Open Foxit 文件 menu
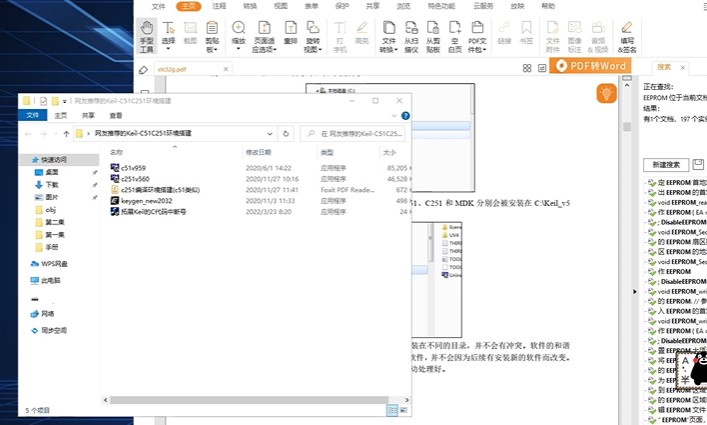707x425 pixels. [158, 6]
